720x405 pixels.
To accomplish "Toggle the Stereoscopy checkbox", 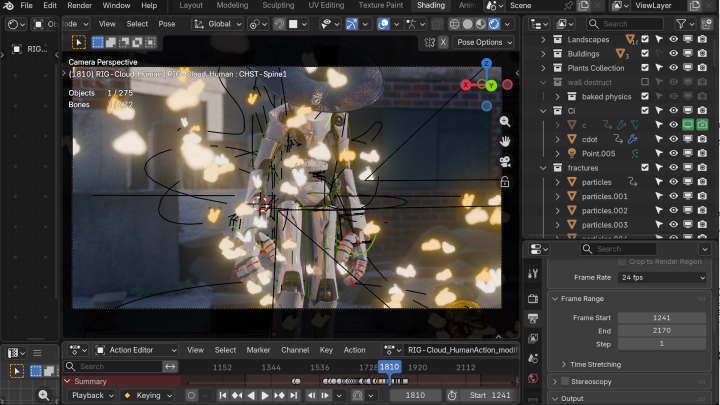I will pos(564,381).
